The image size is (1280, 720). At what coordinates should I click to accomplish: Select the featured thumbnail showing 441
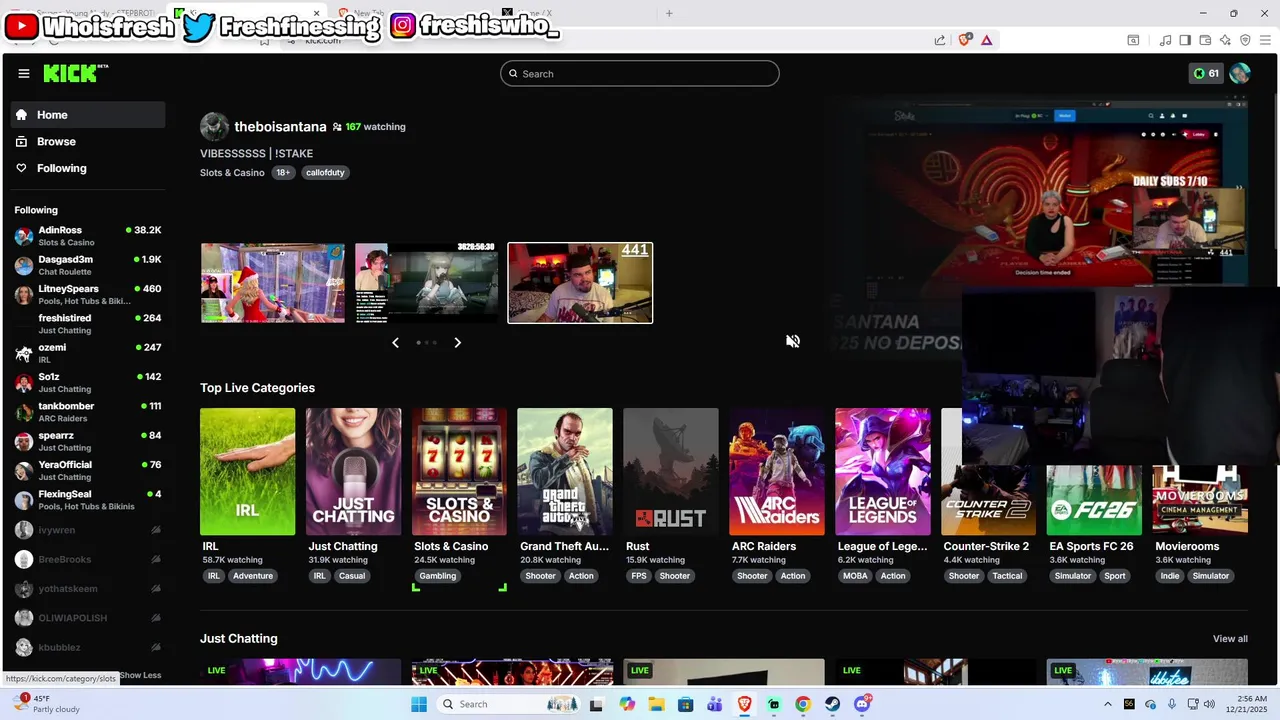click(580, 283)
